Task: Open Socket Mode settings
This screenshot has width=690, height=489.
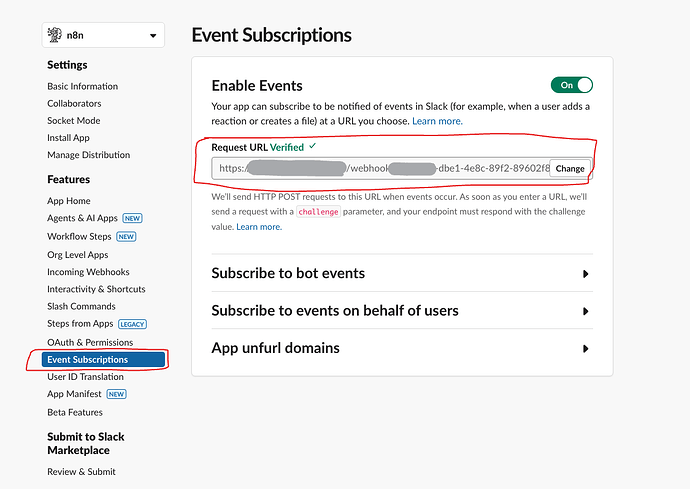Action: [74, 121]
